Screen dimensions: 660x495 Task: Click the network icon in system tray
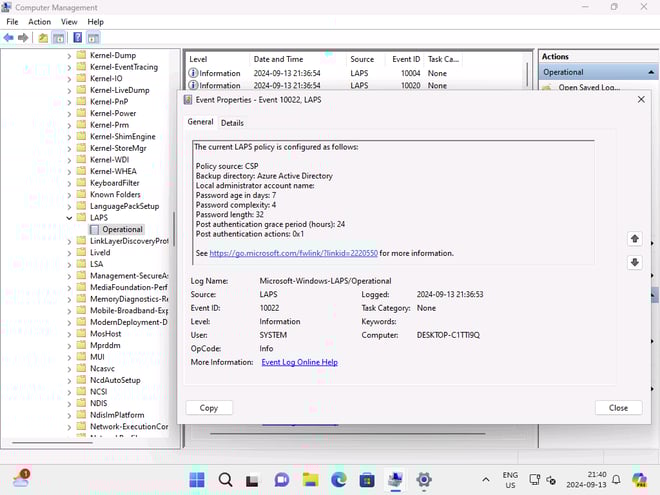coord(535,479)
